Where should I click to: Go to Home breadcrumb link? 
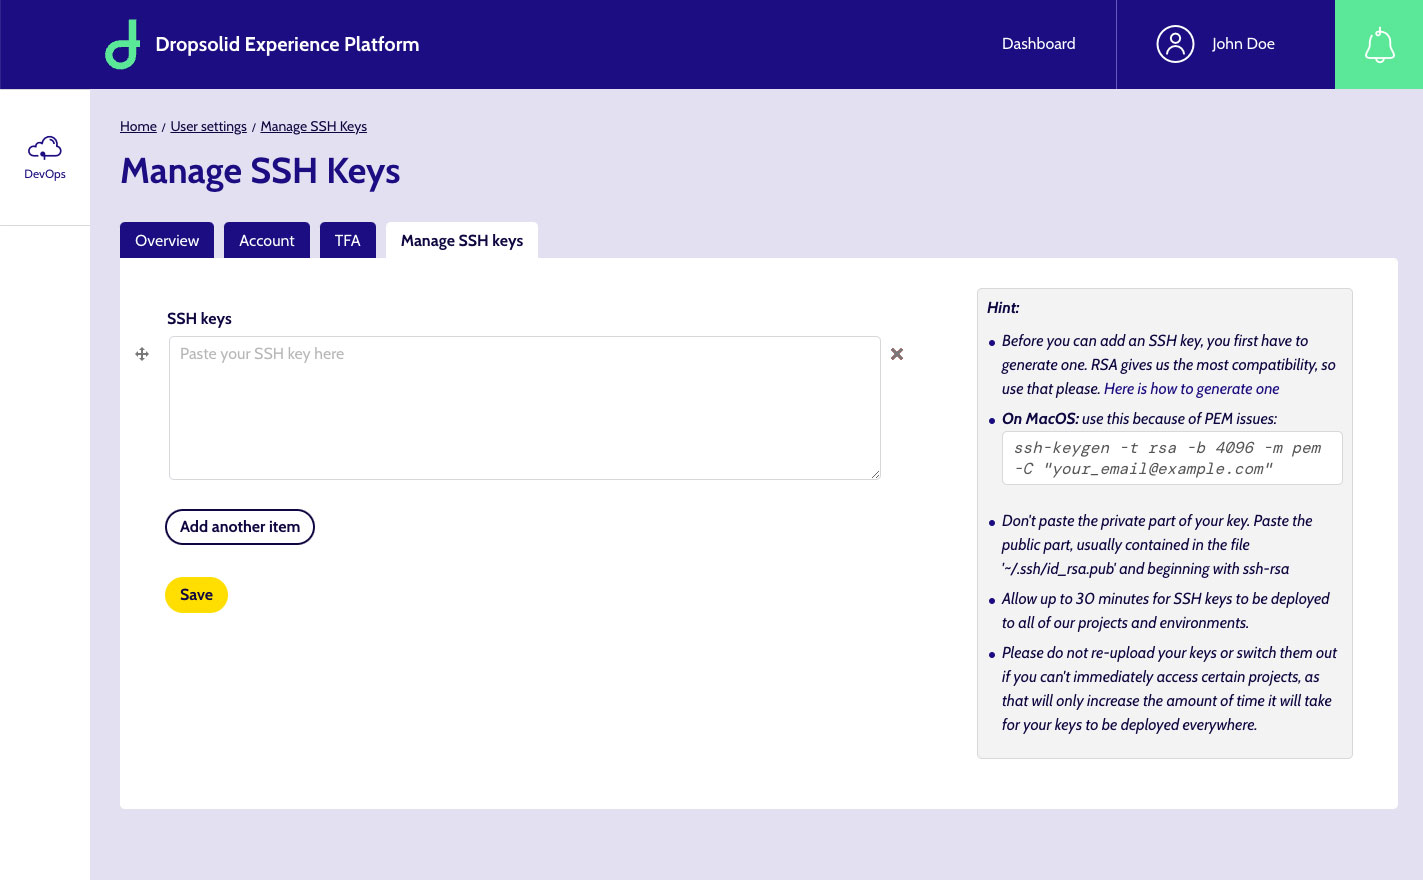[138, 126]
